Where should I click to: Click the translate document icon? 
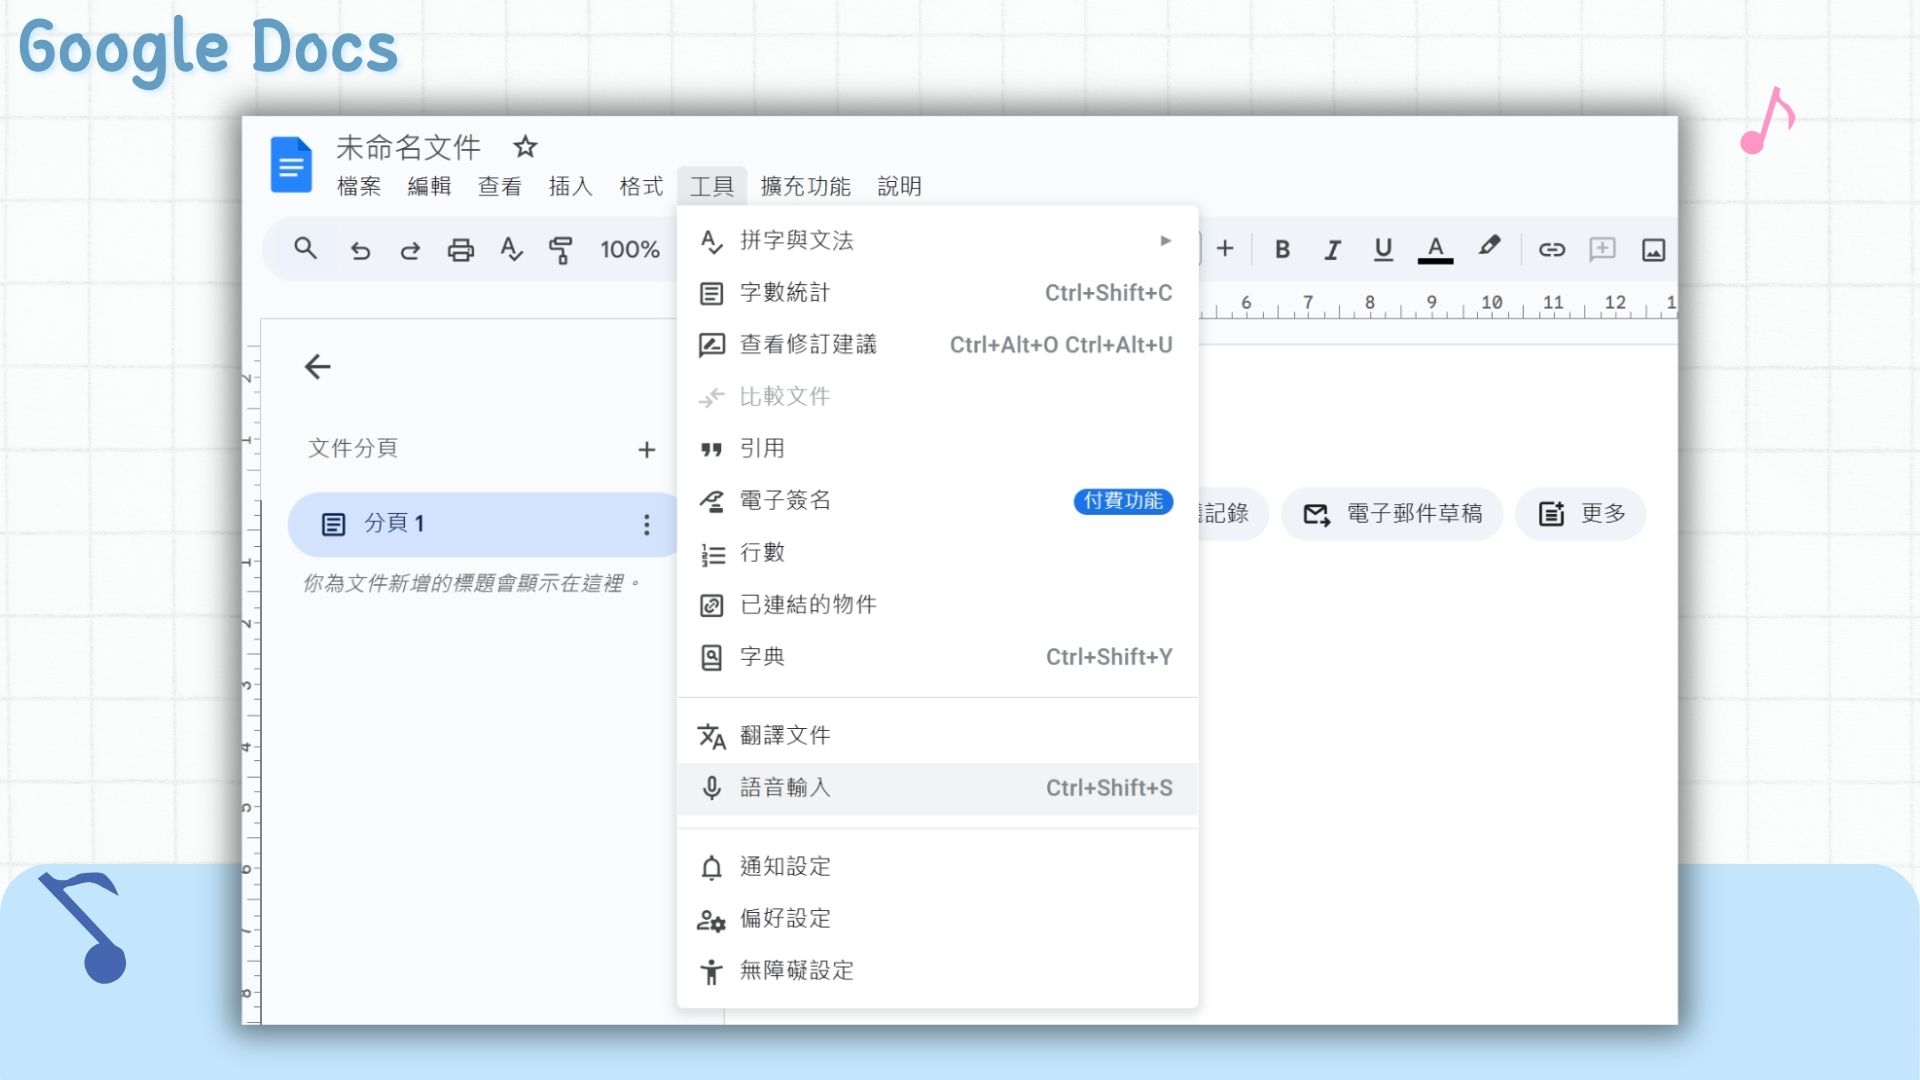click(x=711, y=736)
